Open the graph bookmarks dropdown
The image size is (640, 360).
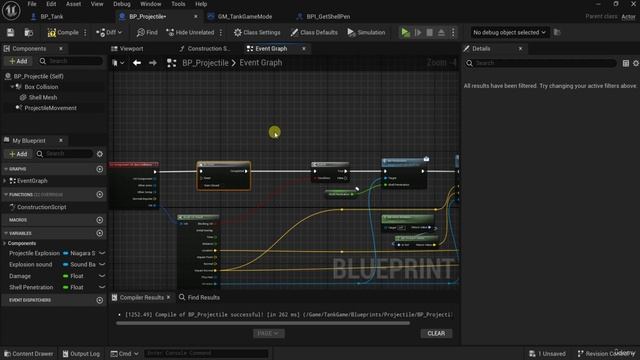(118, 63)
